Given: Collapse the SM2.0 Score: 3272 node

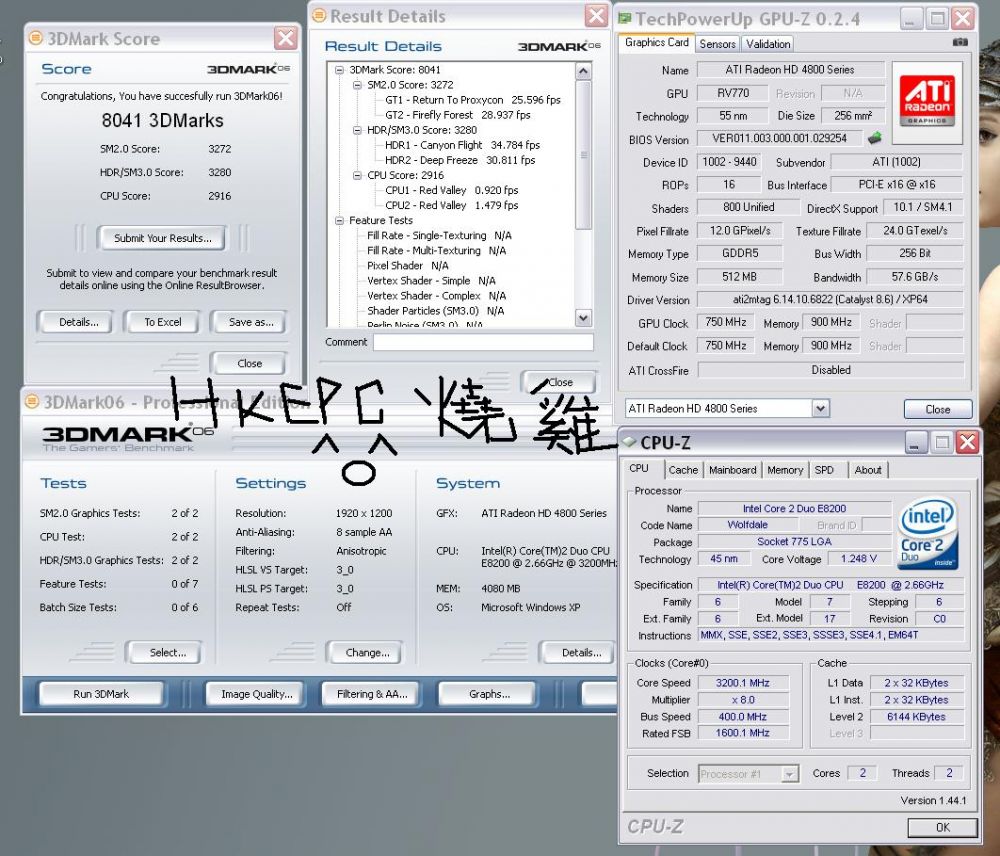Looking at the screenshot, I should coord(357,85).
